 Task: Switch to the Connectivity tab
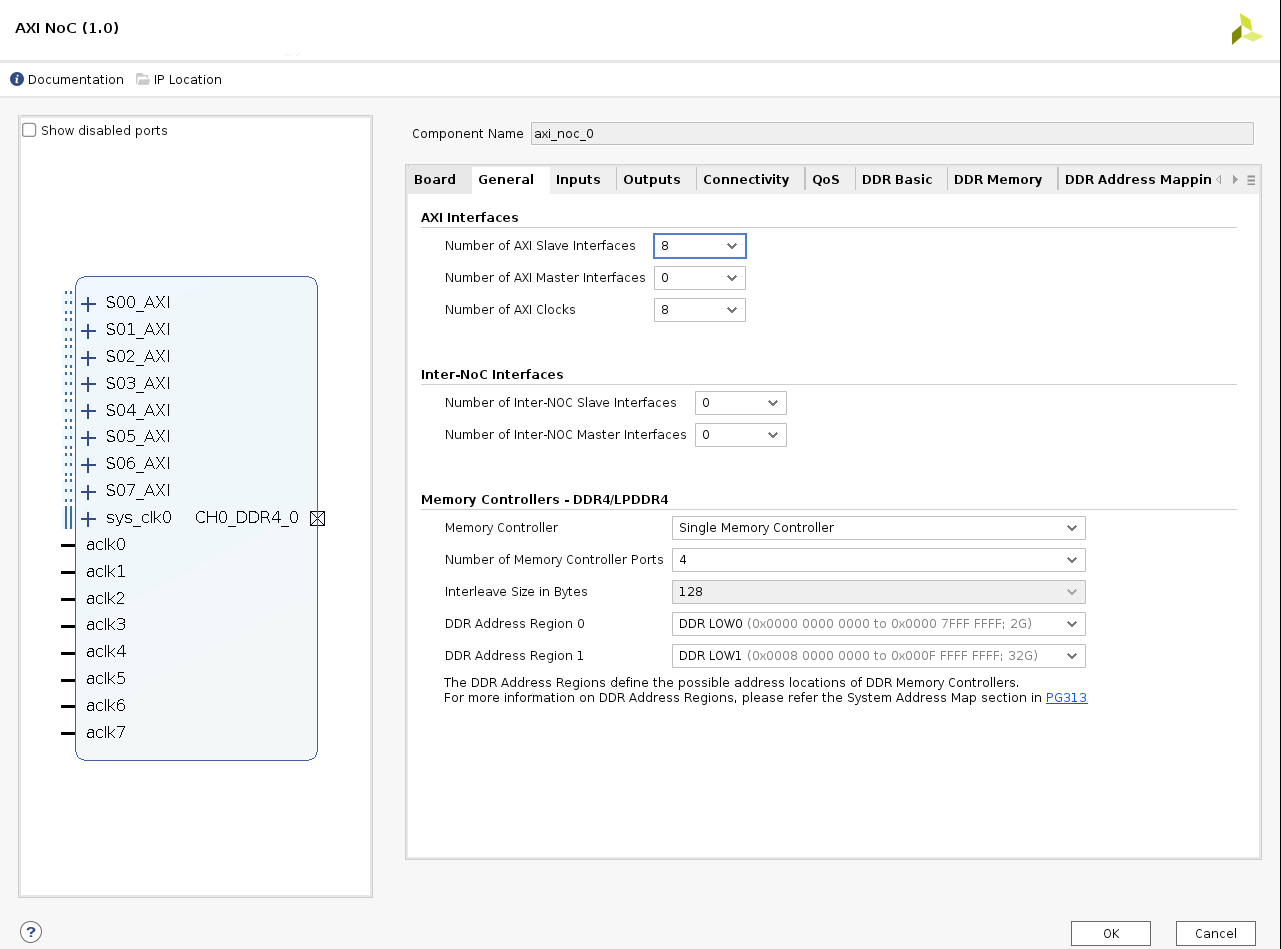point(745,180)
